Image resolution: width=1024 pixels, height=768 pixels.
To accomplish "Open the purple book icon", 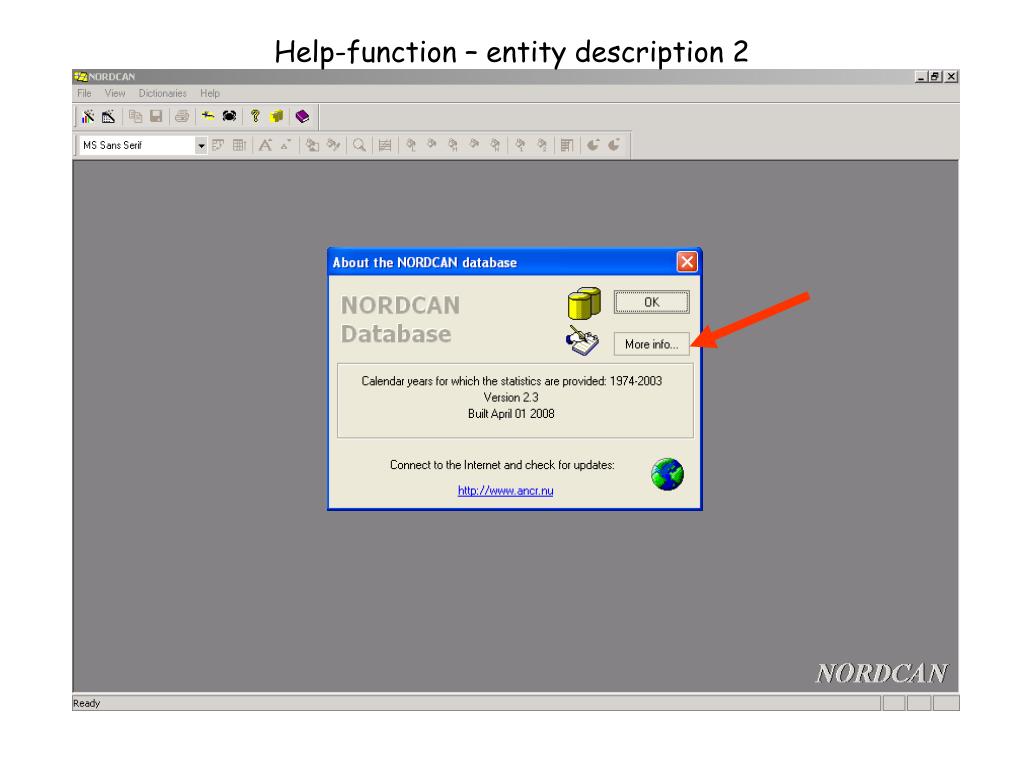I will pyautogui.click(x=302, y=117).
